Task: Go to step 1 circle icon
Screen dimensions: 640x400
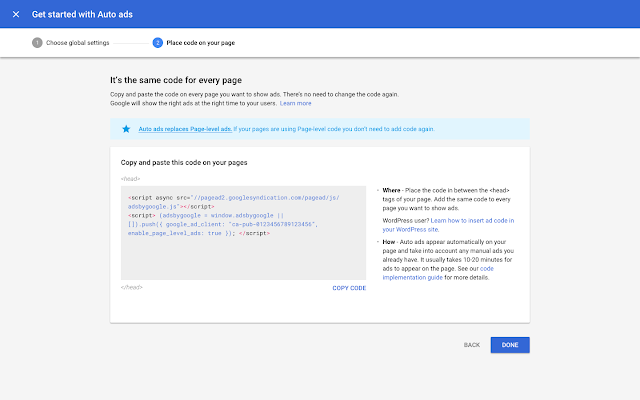Action: click(37, 43)
